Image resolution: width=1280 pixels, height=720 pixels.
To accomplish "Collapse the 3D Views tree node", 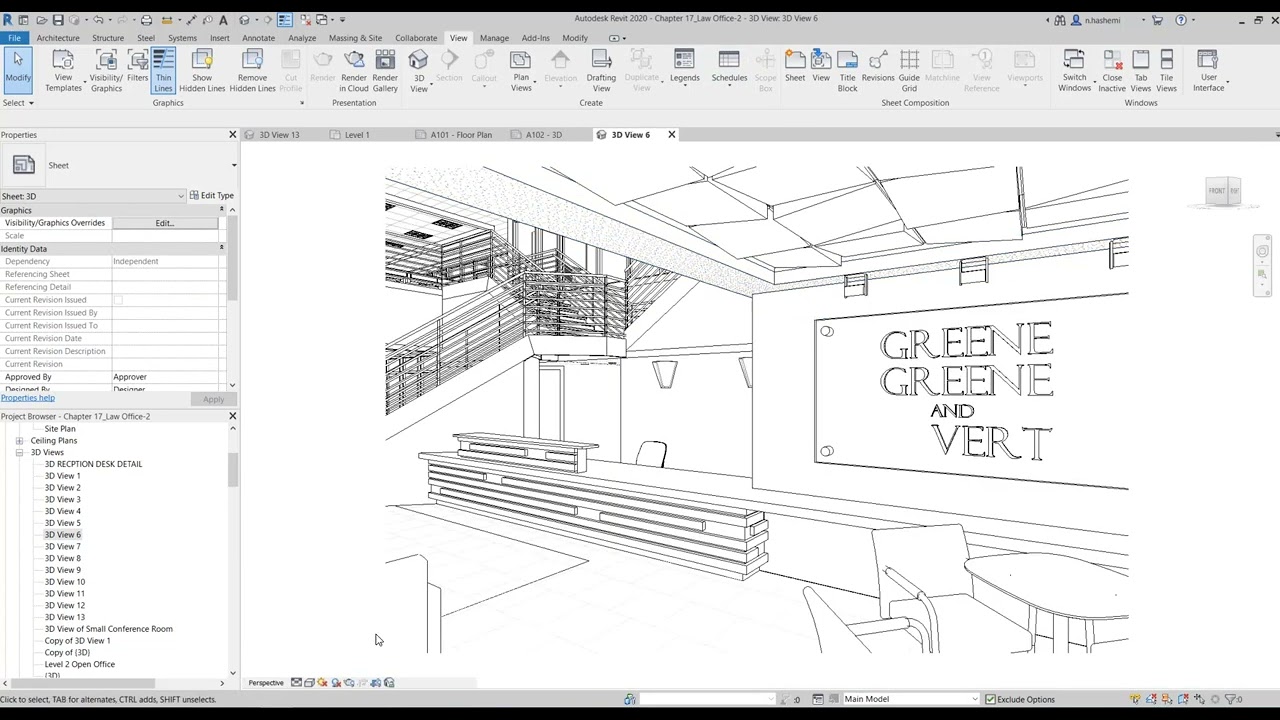I will click(x=19, y=453).
